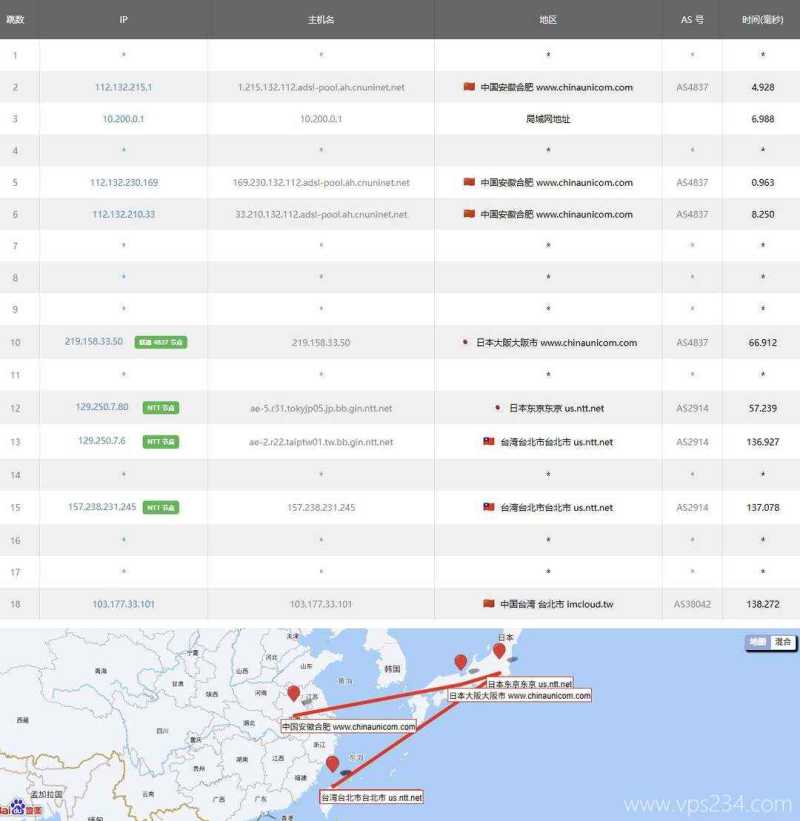800x821 pixels.
Task: Switch the map to 混合 hybrid view
Action: tap(783, 642)
